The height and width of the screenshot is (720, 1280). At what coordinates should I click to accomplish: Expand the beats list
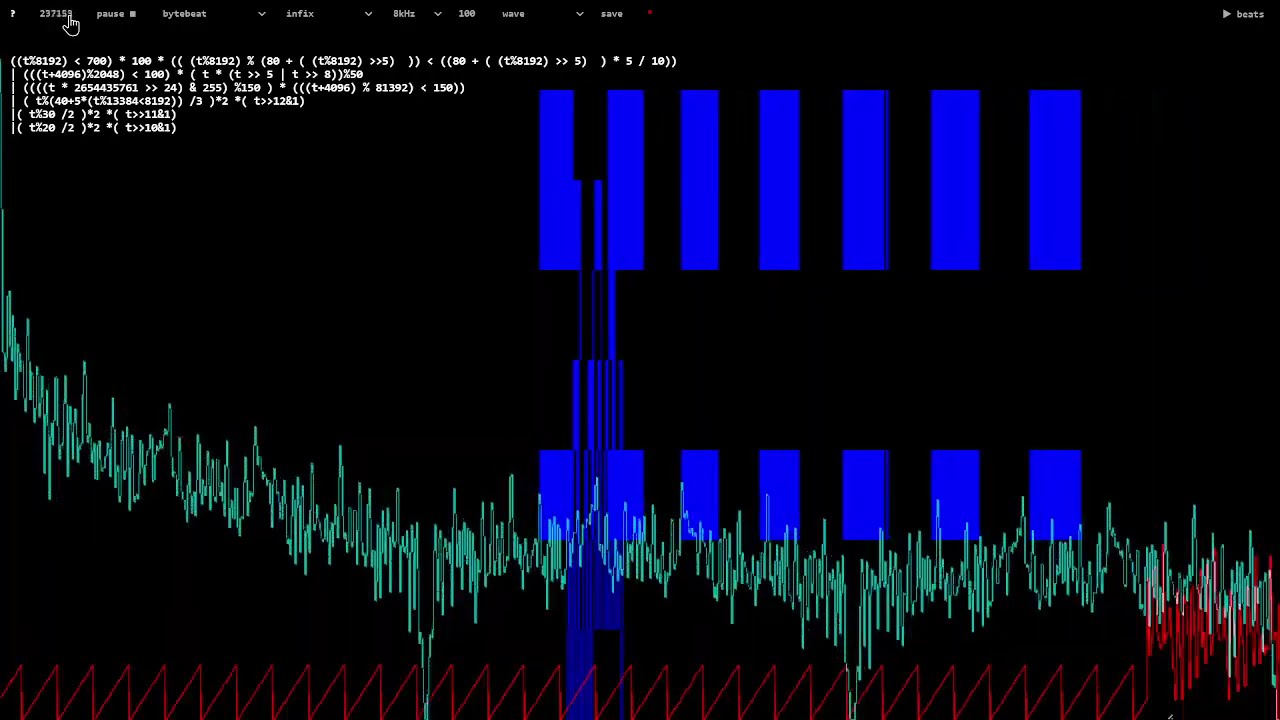pyautogui.click(x=1243, y=14)
